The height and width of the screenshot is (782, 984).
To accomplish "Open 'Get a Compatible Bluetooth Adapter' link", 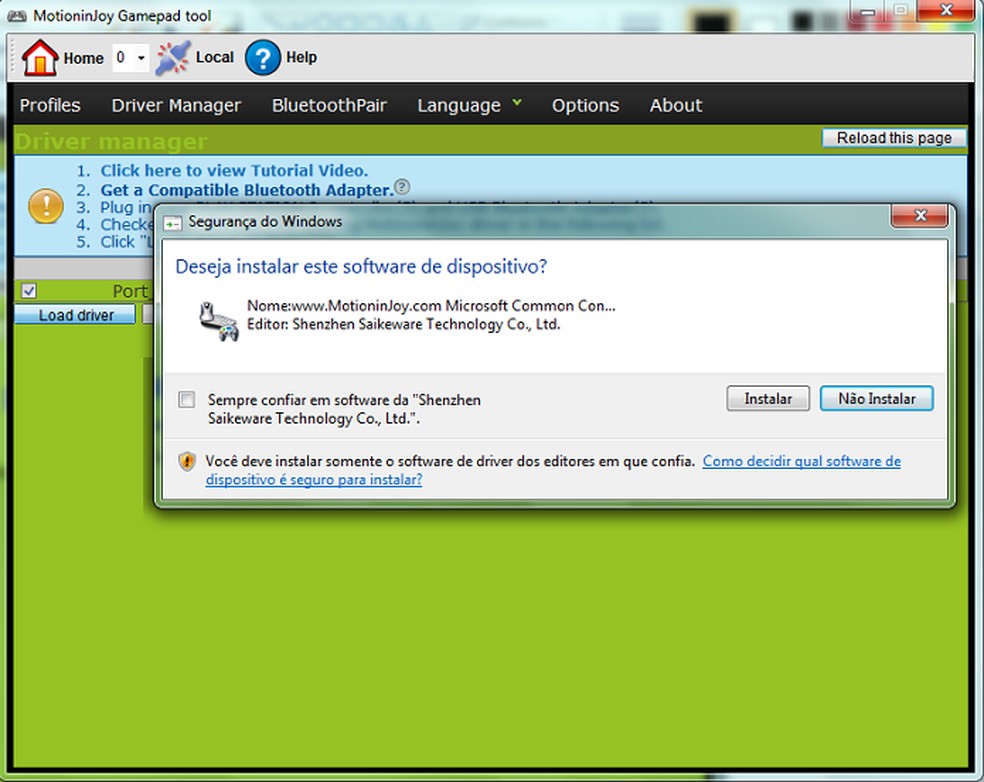I will (247, 190).
